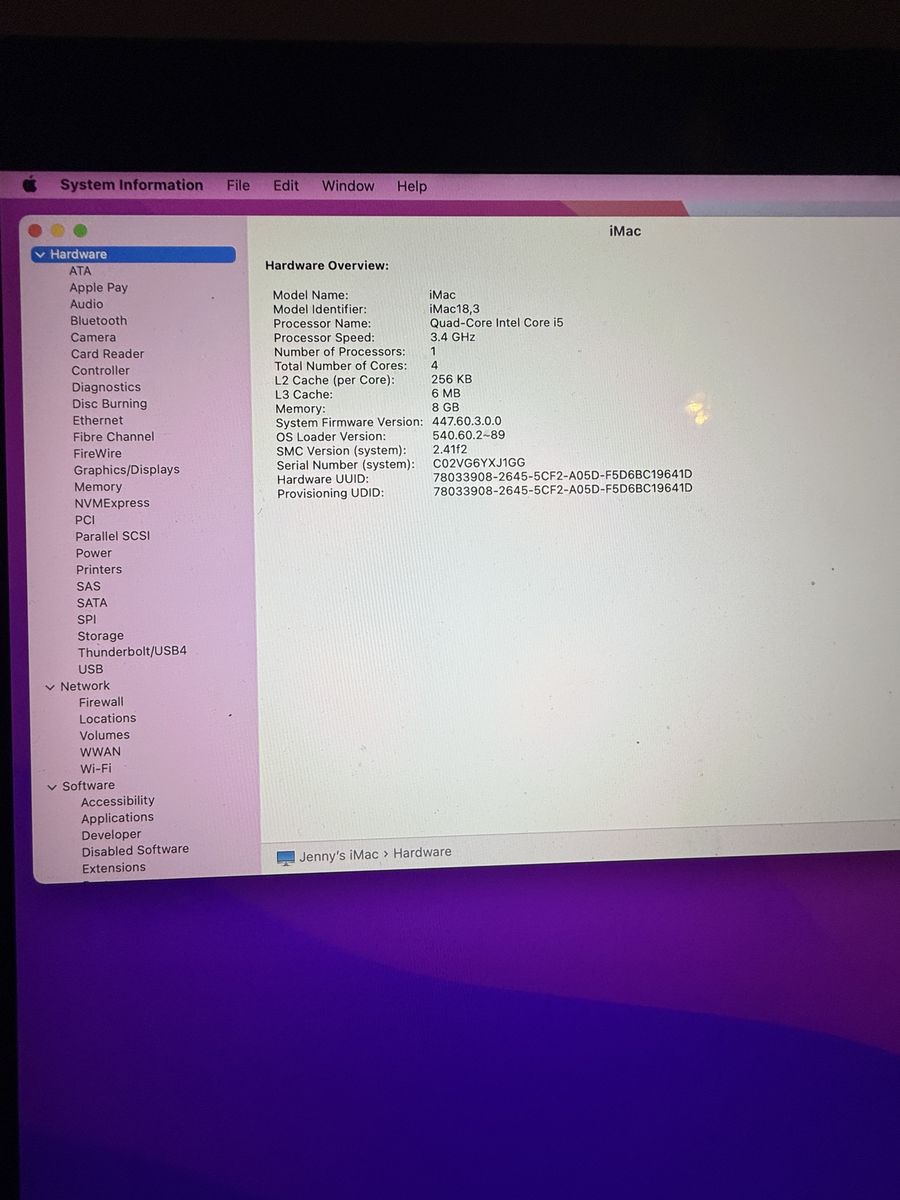The image size is (900, 1200).
Task: Click processor name Quad-Core Intel Core i5
Action: pos(497,323)
